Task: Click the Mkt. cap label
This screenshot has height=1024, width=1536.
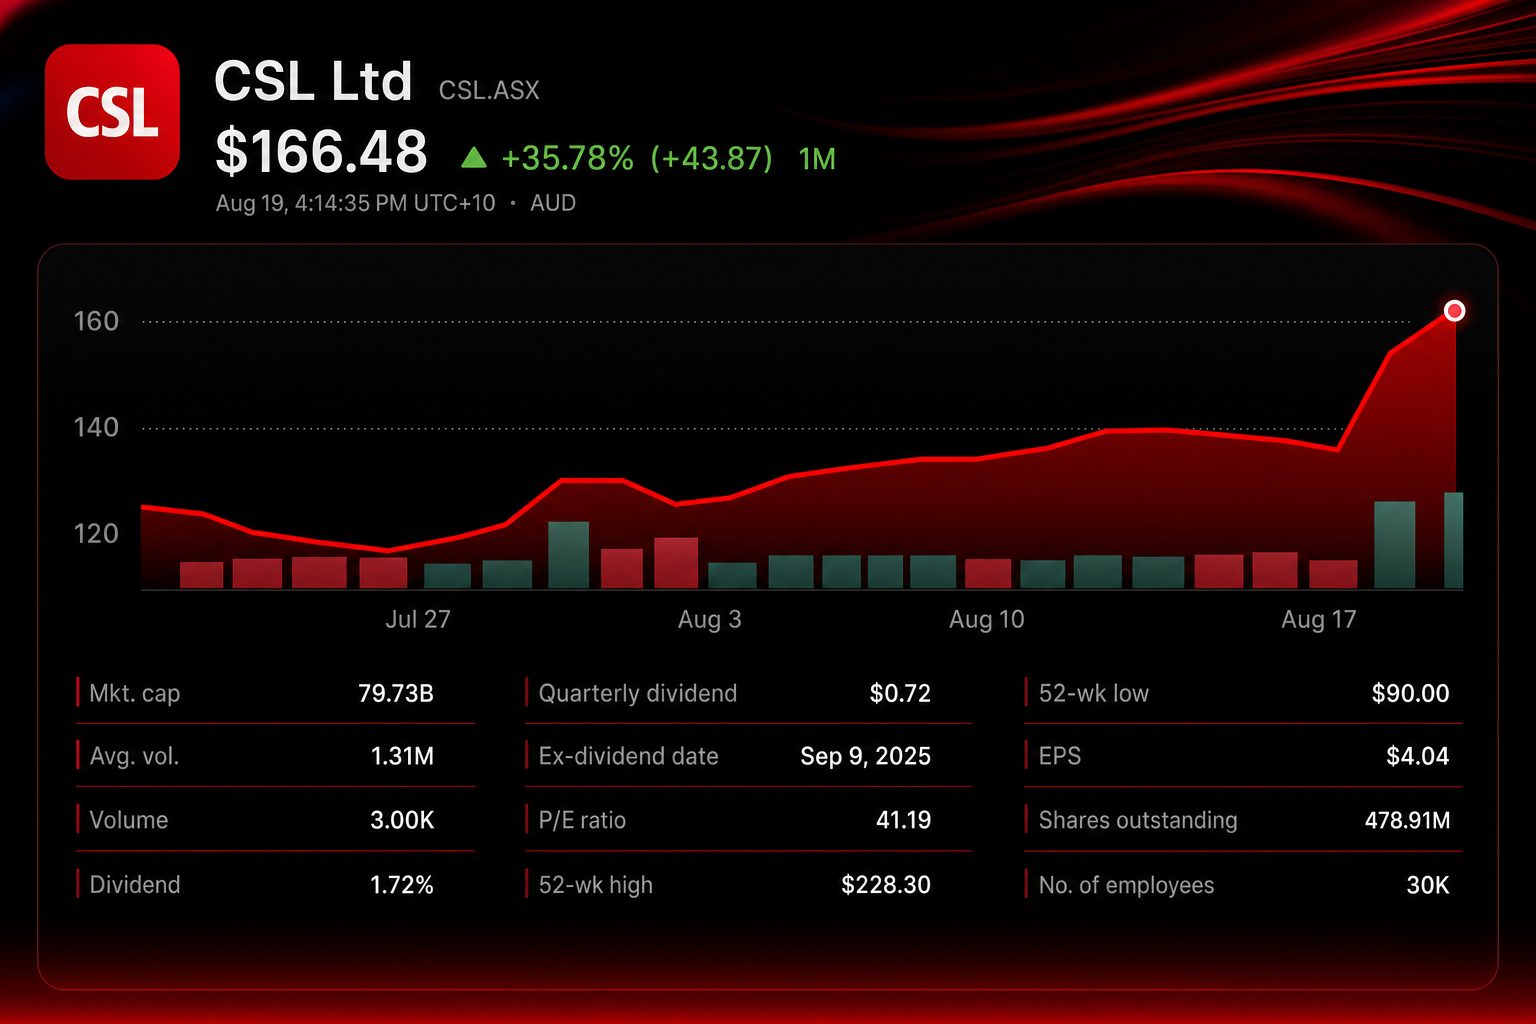Action: (135, 693)
